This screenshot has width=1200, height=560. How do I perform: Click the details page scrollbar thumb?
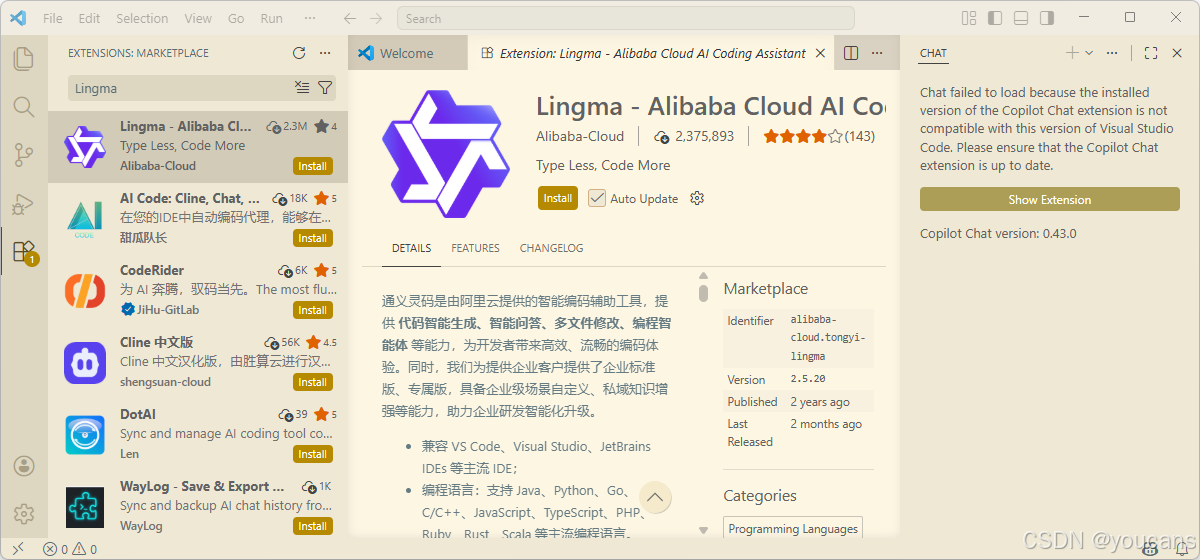click(703, 293)
